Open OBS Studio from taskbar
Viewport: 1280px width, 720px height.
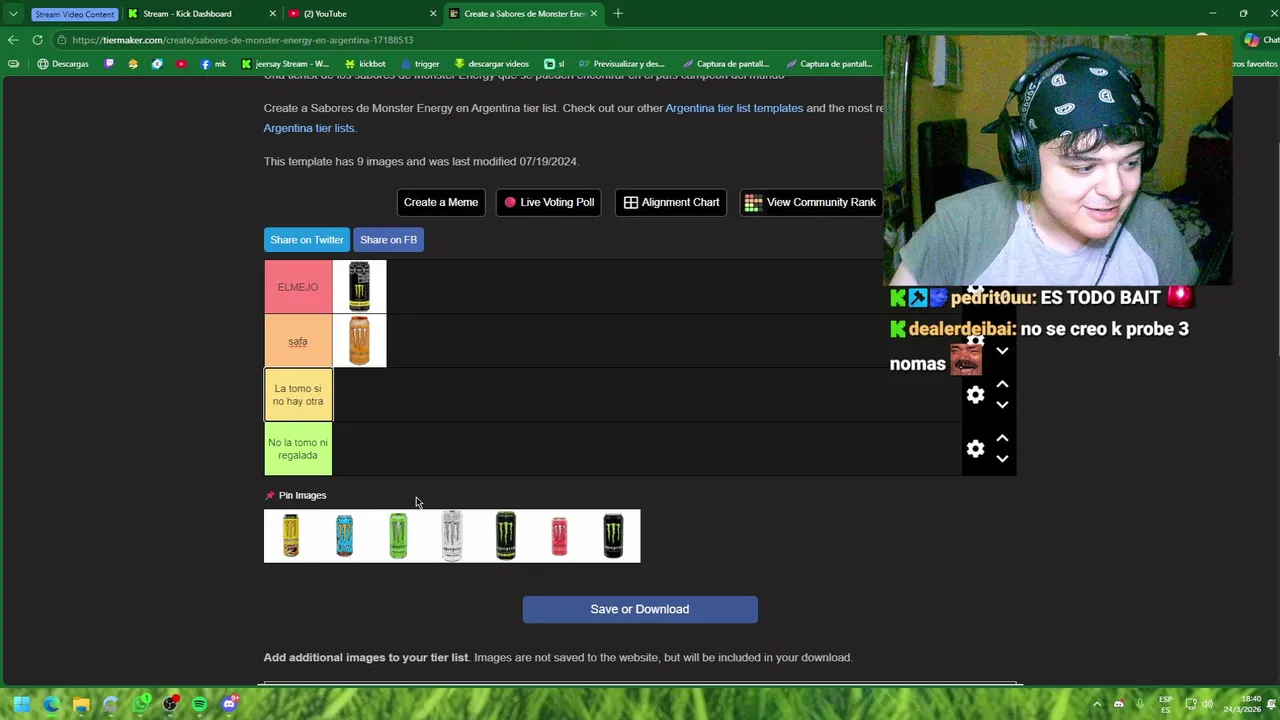pyautogui.click(x=171, y=704)
